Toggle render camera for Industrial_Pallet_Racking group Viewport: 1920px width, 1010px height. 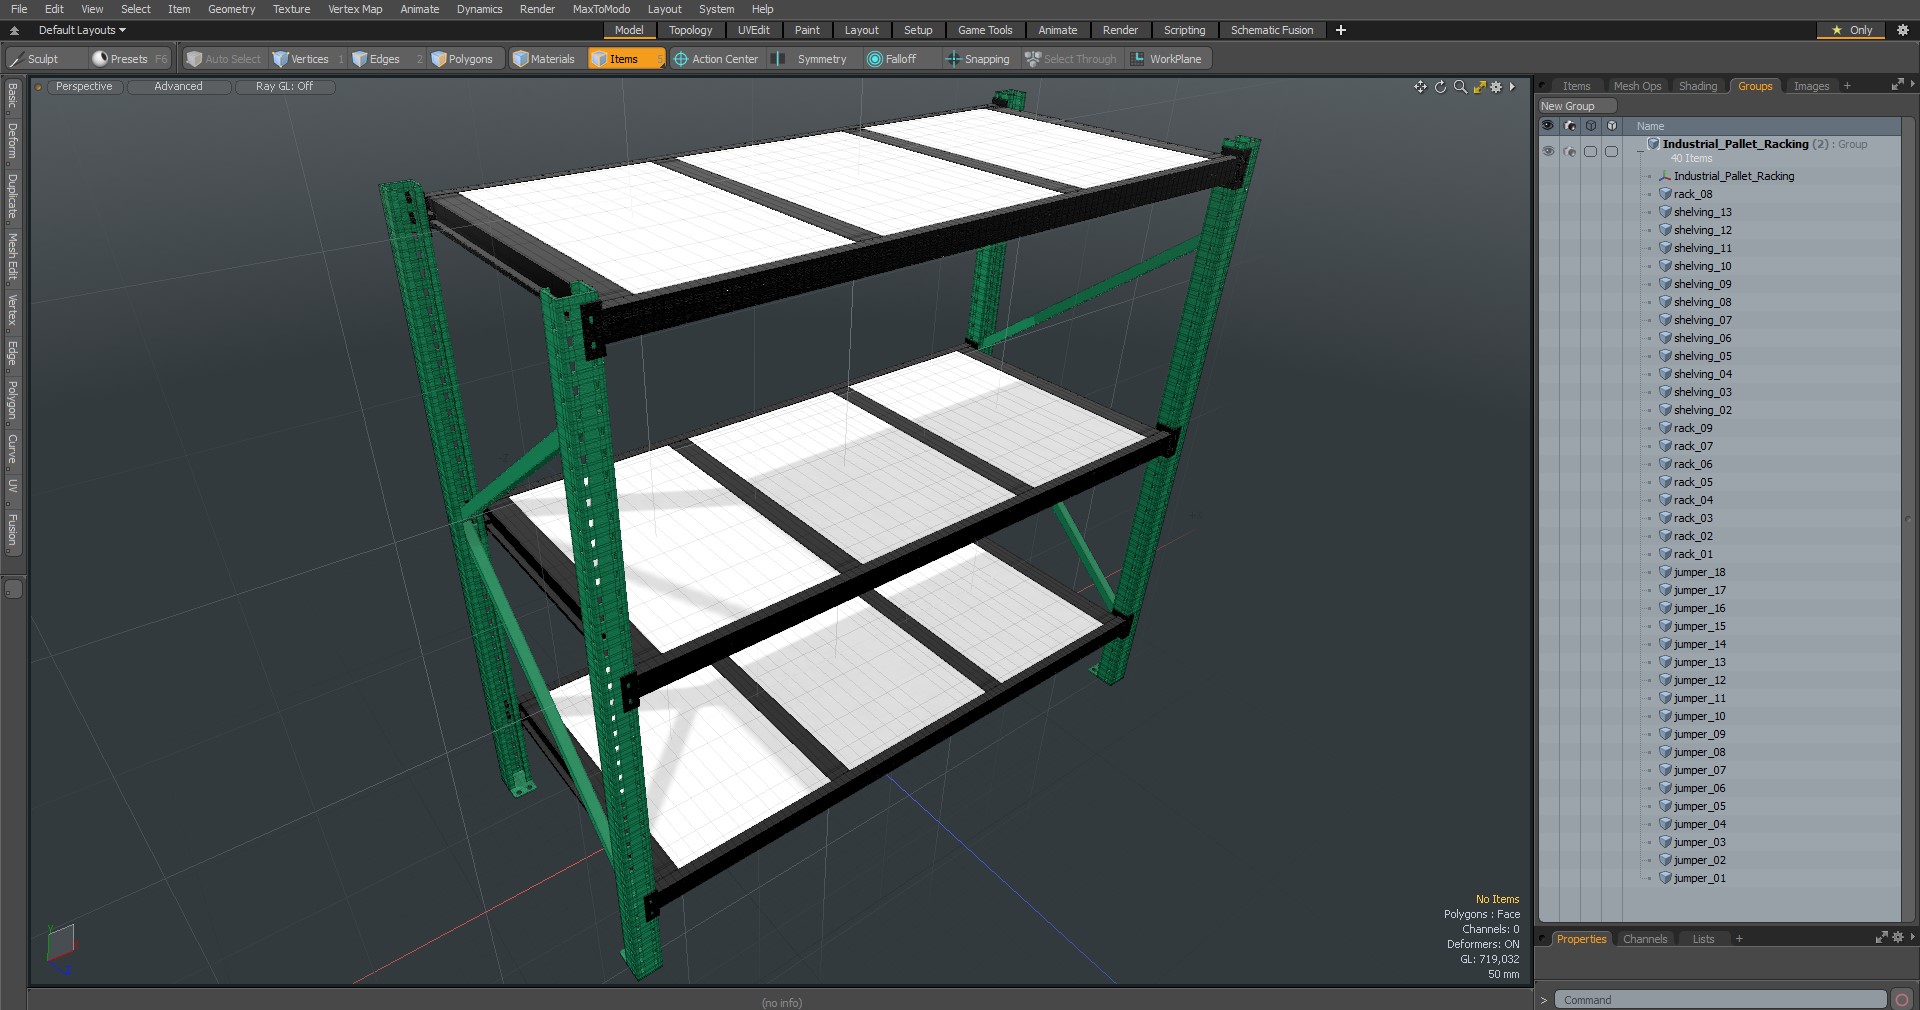(x=1569, y=152)
